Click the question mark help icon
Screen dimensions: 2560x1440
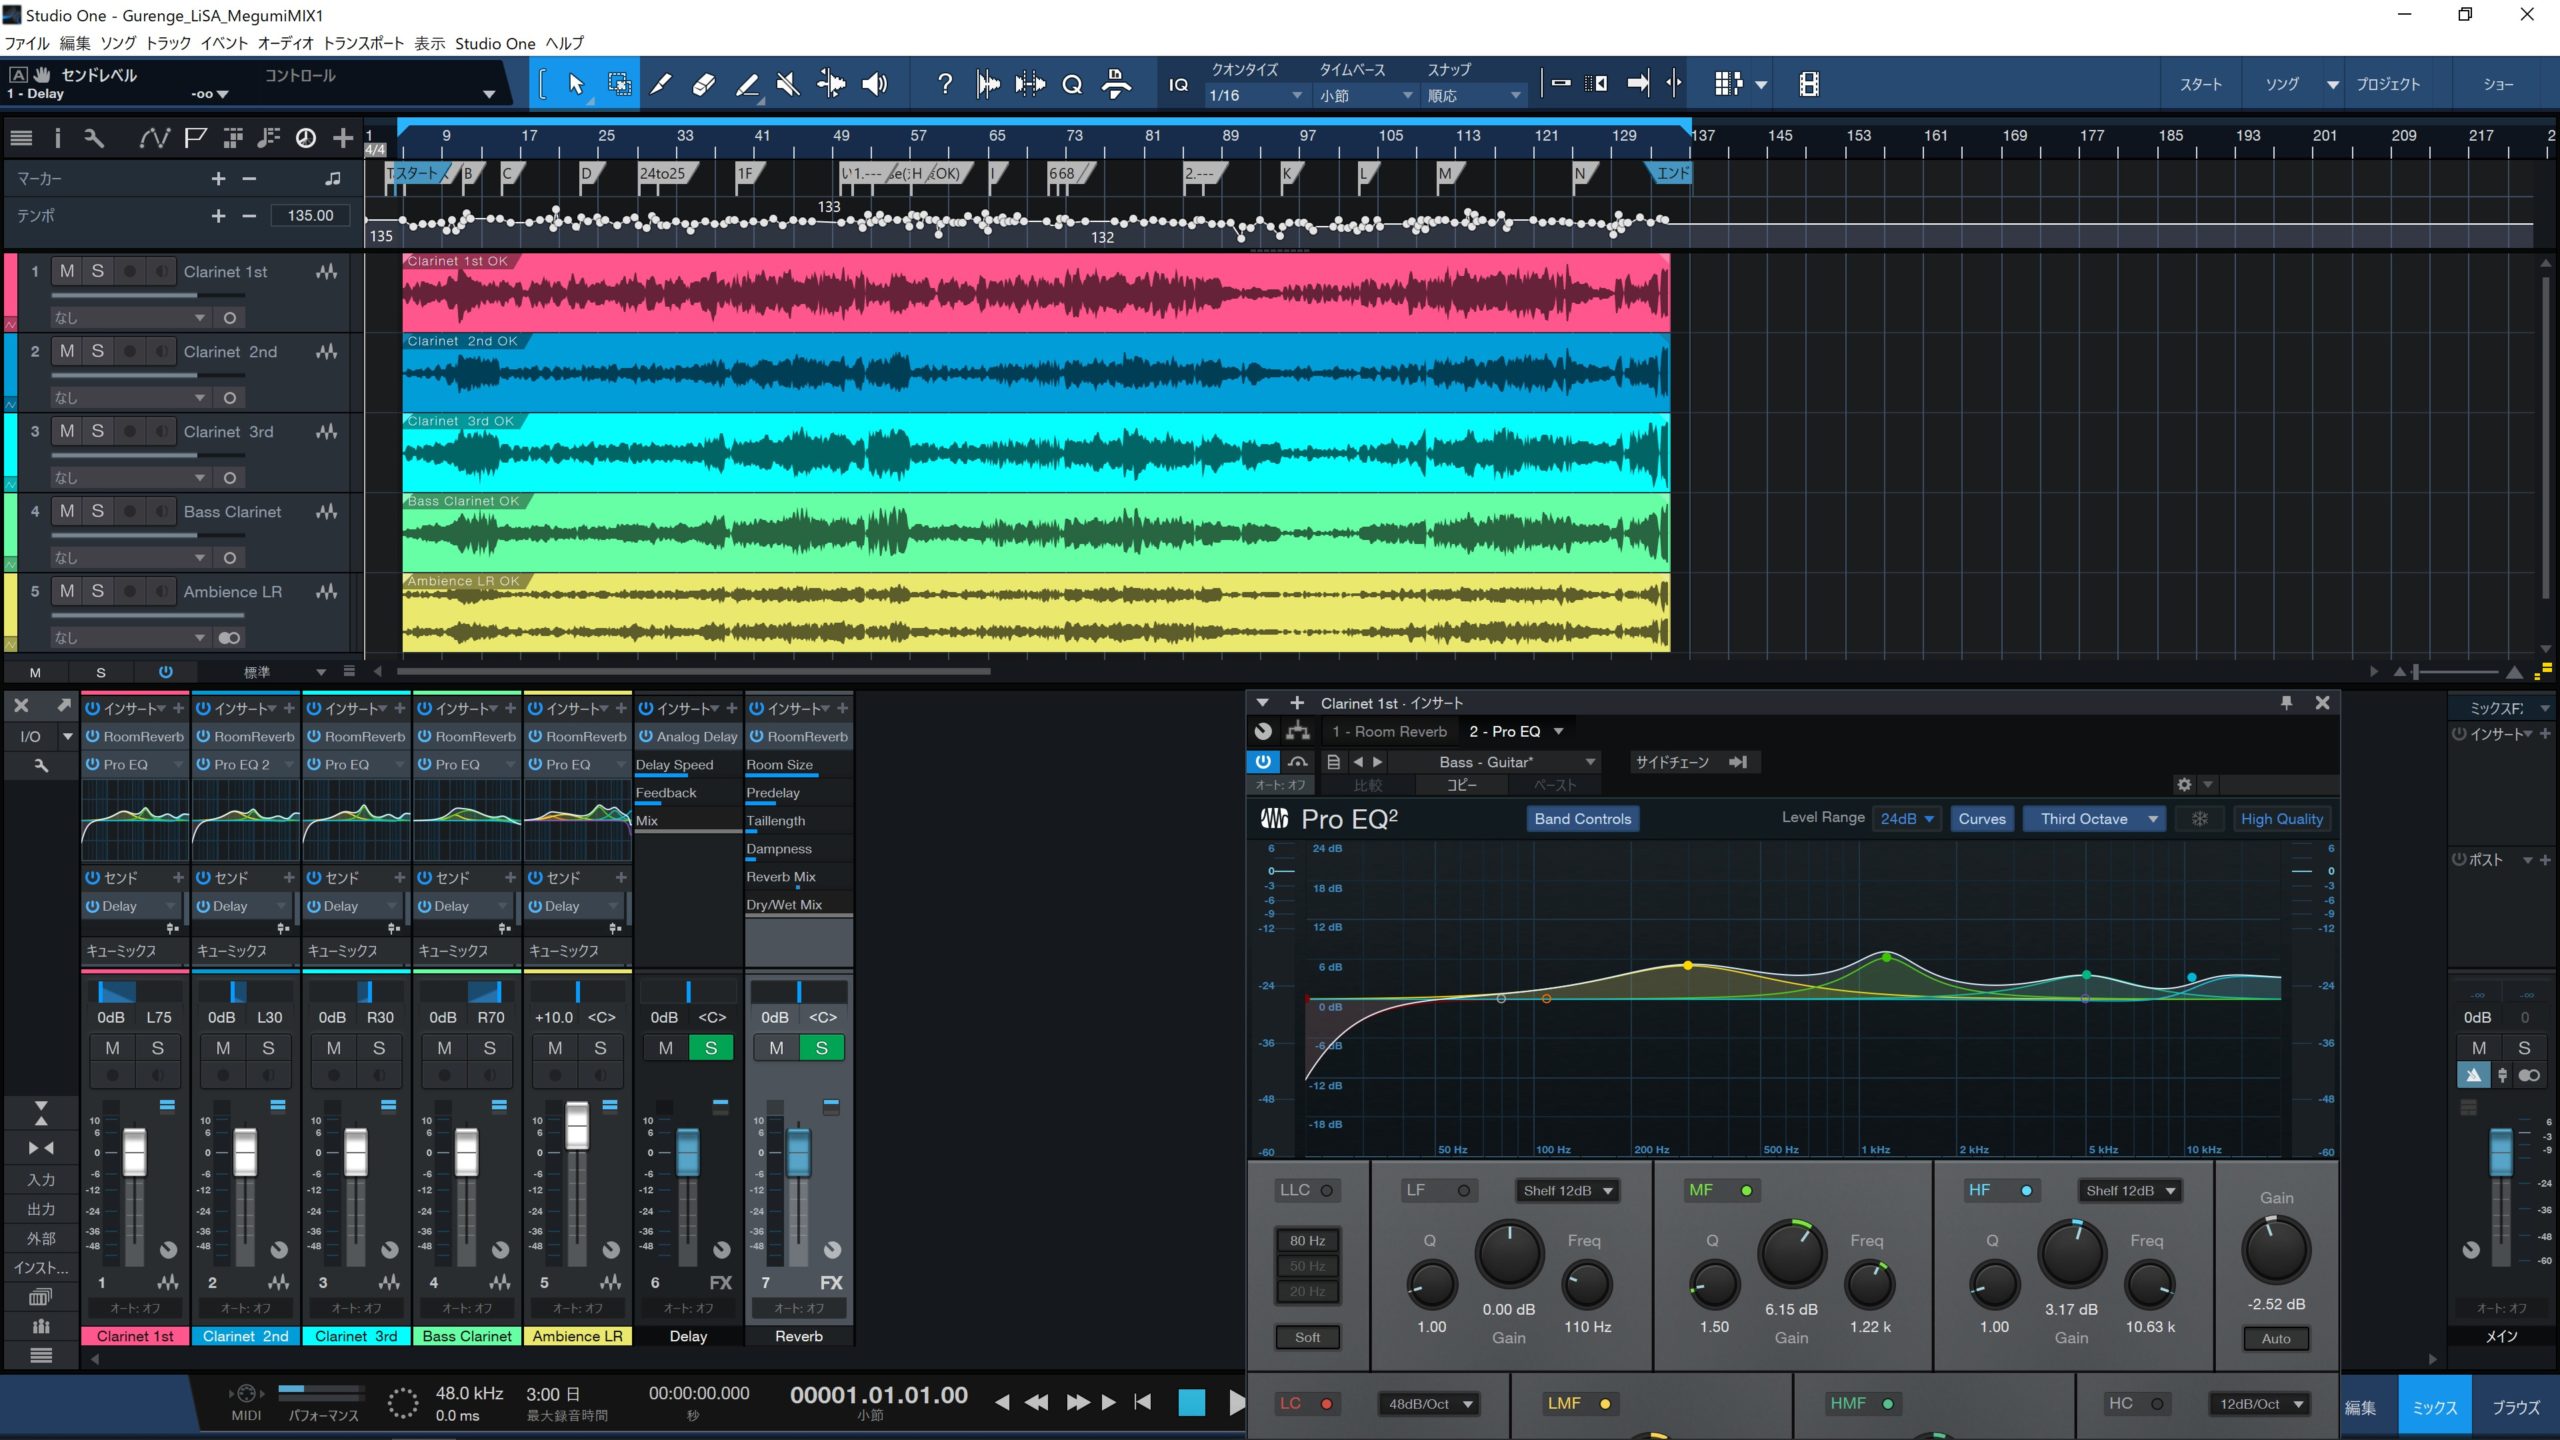pyautogui.click(x=945, y=84)
